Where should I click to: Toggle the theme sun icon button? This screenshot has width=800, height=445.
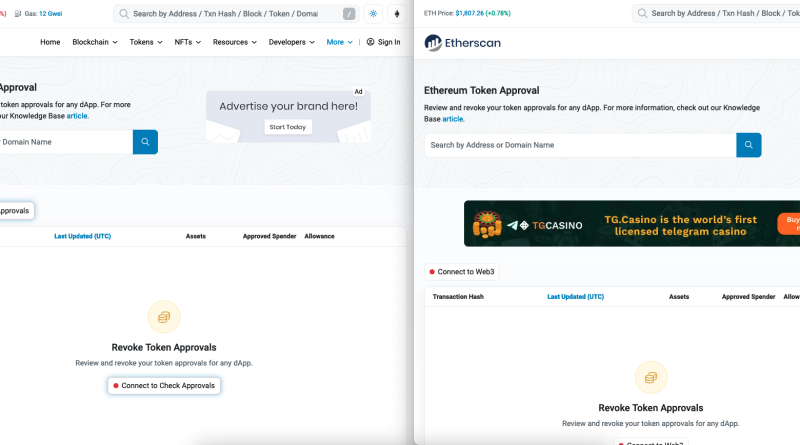tap(373, 14)
